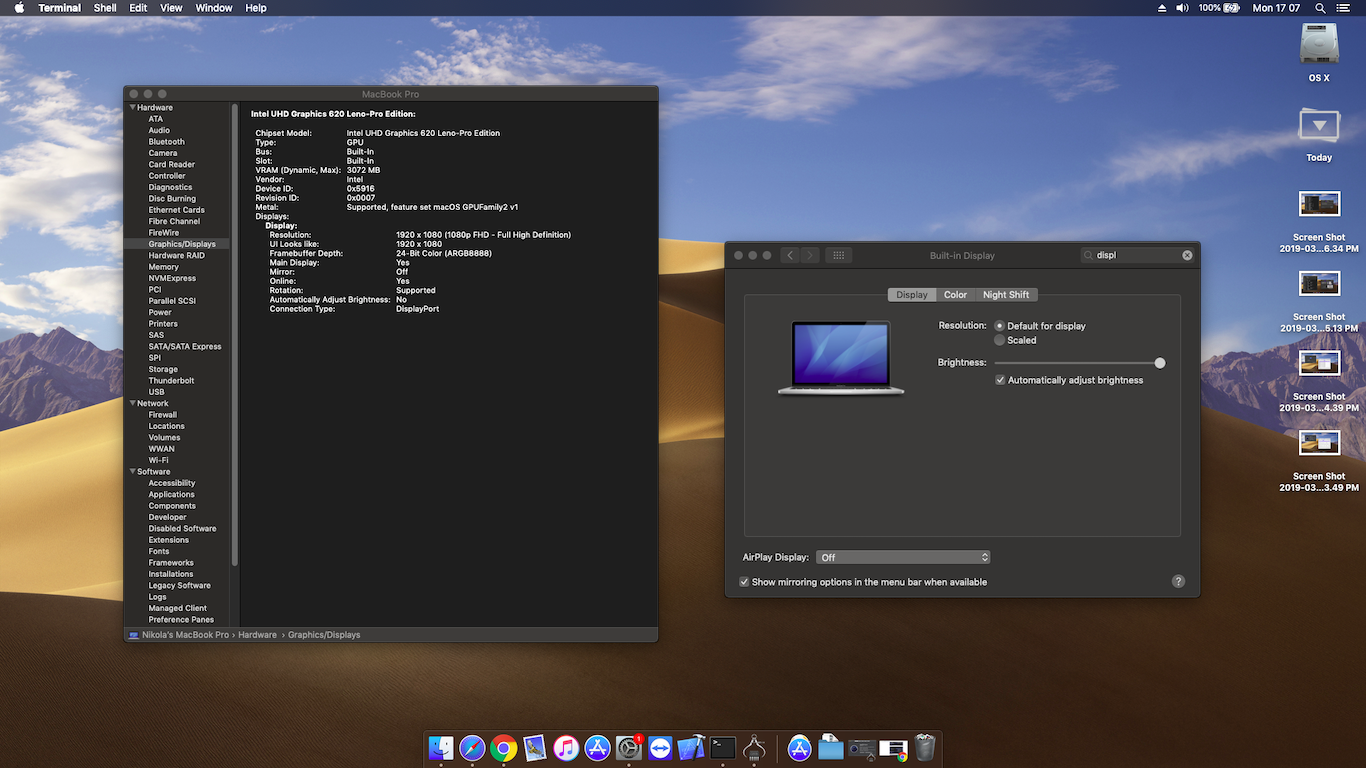Image resolution: width=1366 pixels, height=768 pixels.
Task: Collapse the Software section in sidebar
Action: click(132, 472)
